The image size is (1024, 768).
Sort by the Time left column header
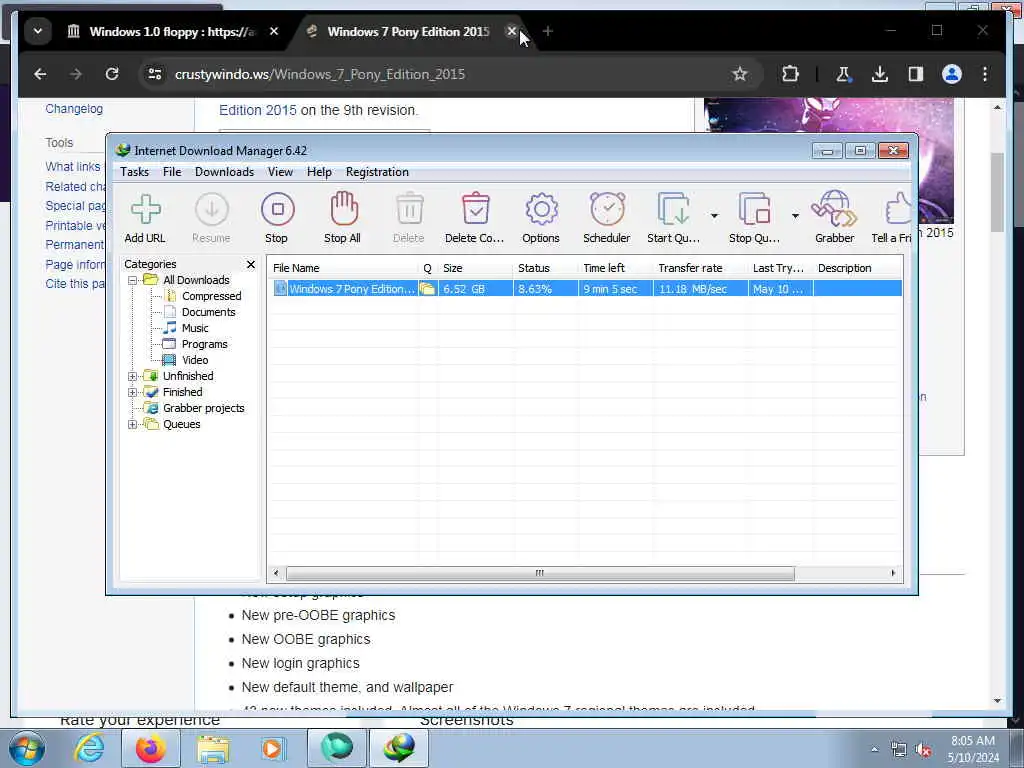click(x=615, y=268)
